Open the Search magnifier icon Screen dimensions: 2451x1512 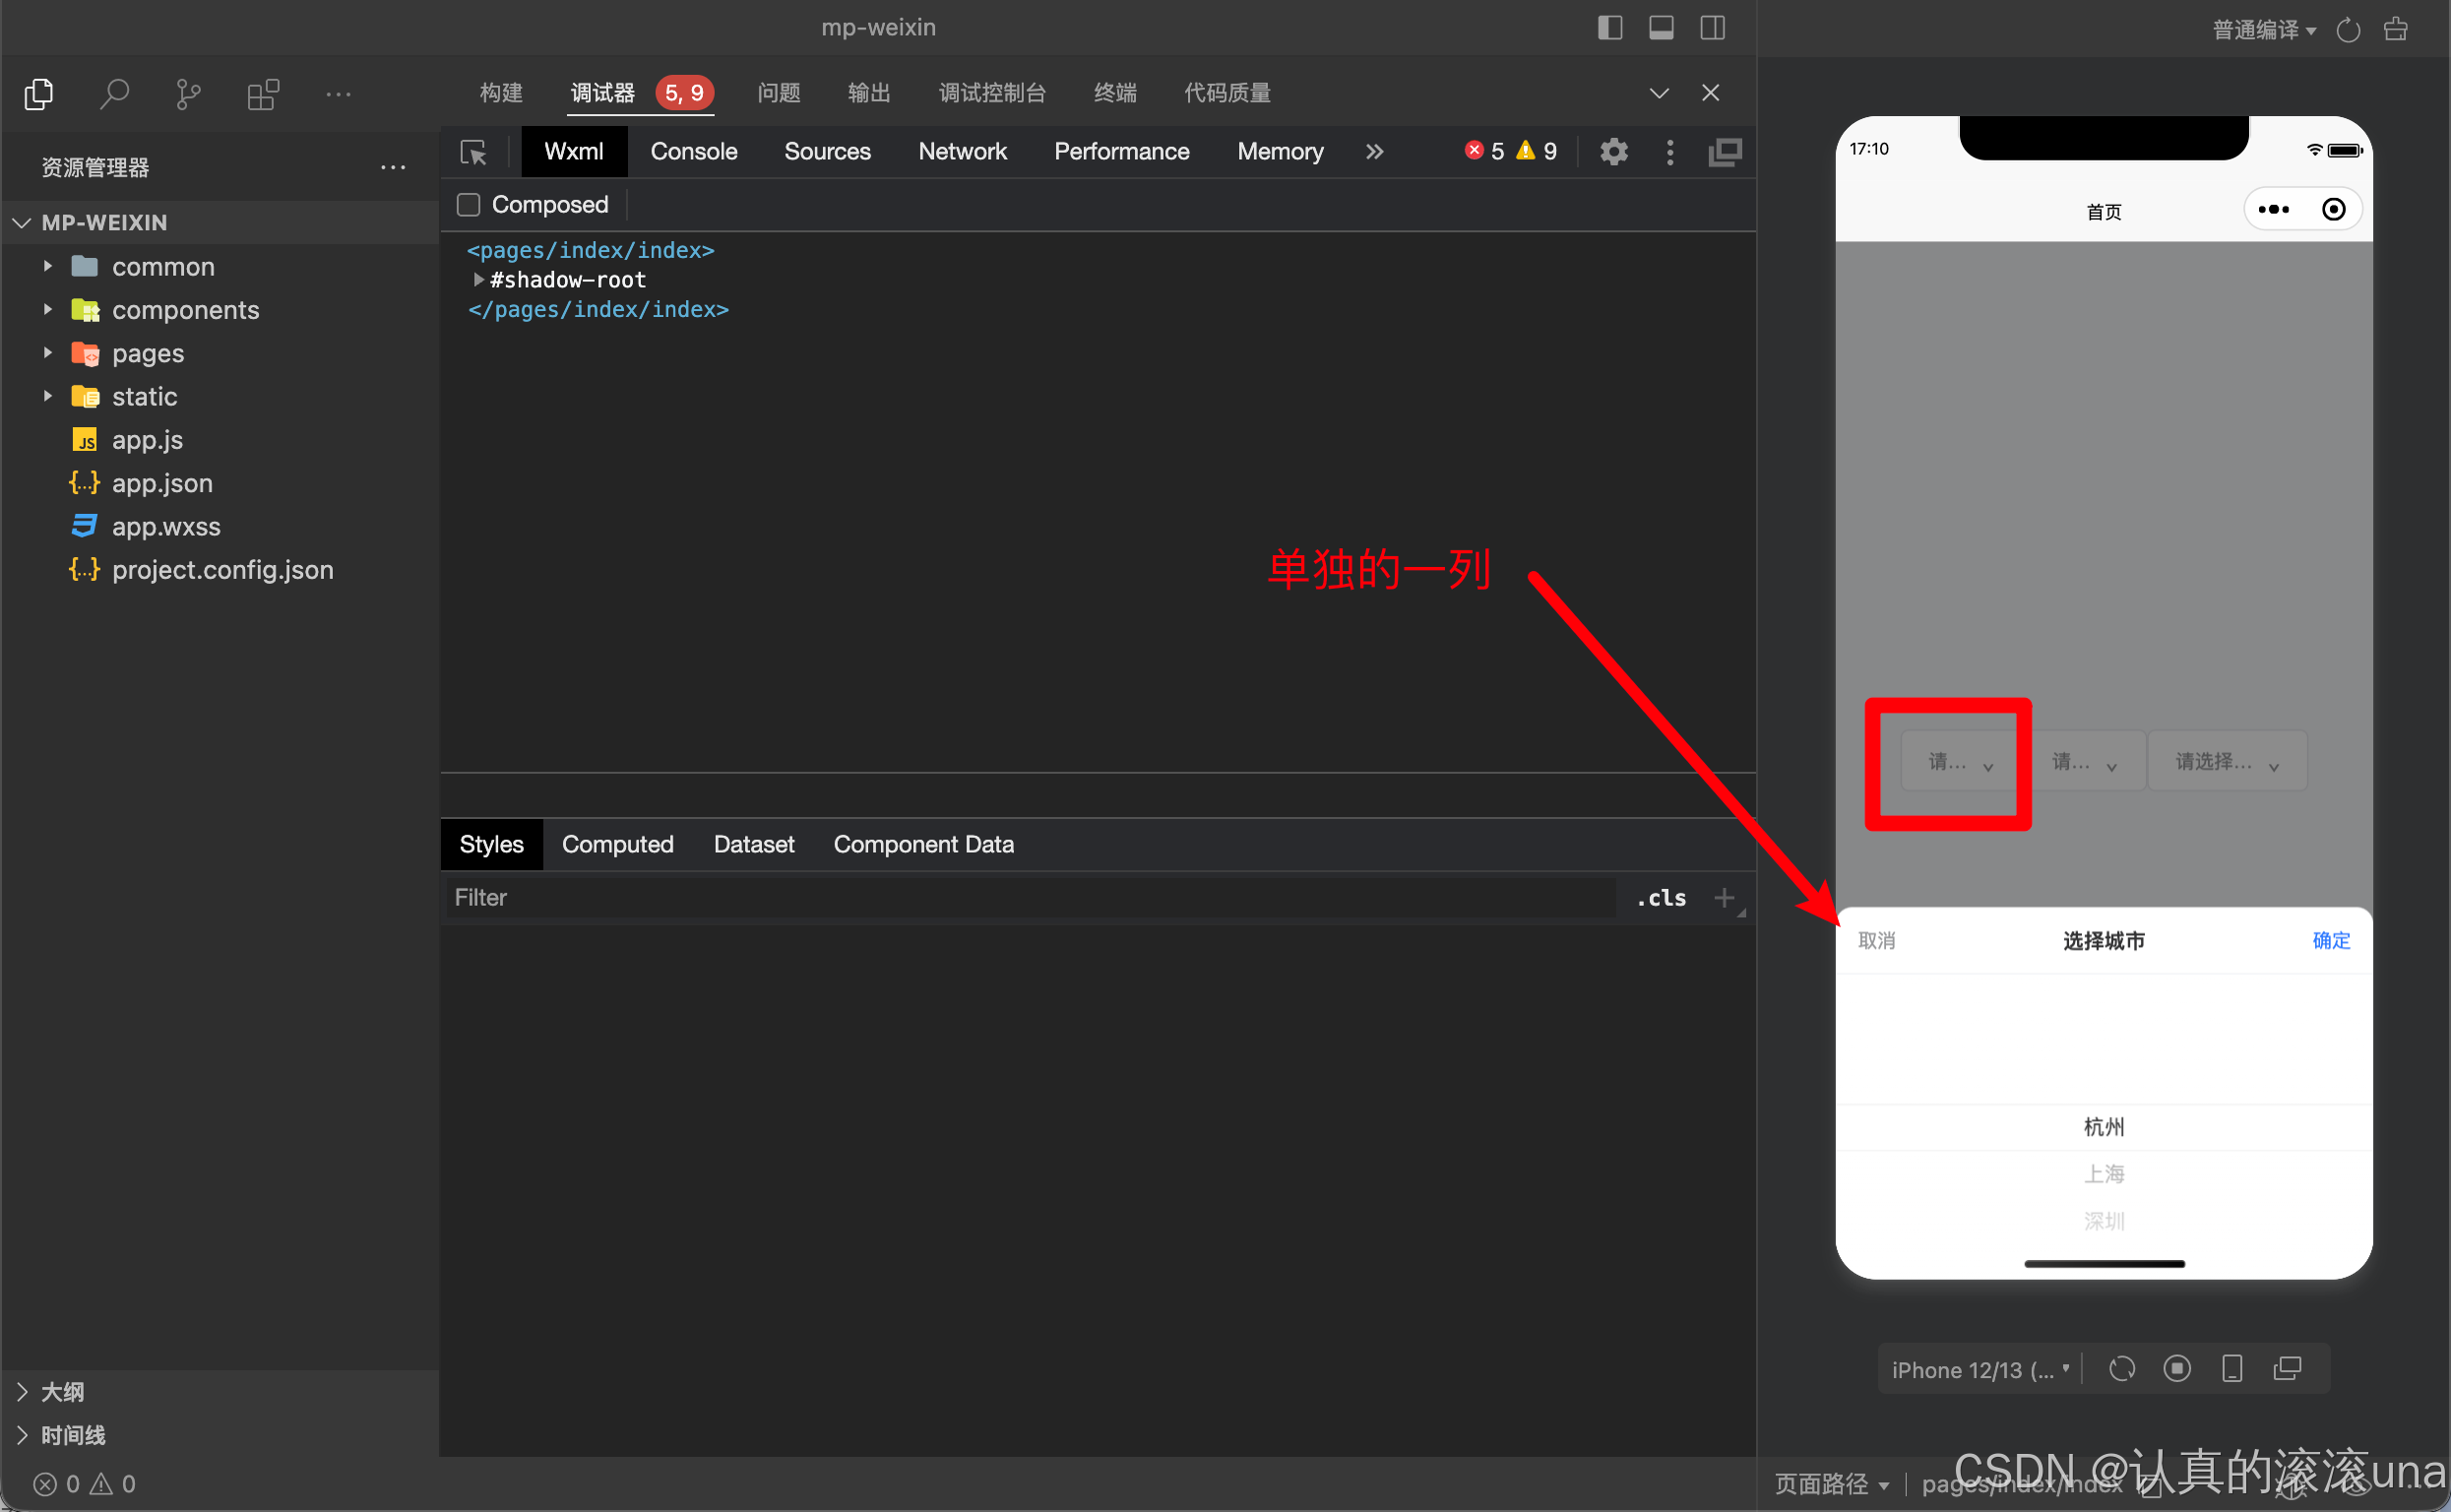pos(114,94)
